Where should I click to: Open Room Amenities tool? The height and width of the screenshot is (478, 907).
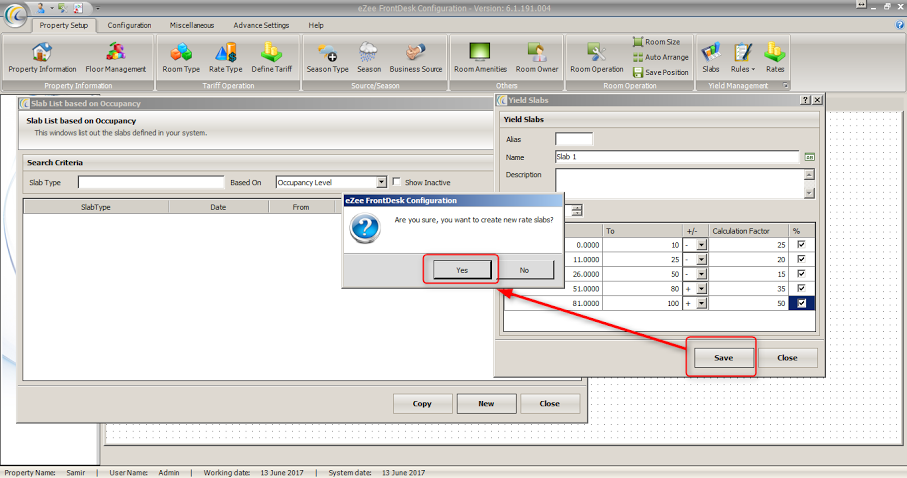pyautogui.click(x=480, y=58)
